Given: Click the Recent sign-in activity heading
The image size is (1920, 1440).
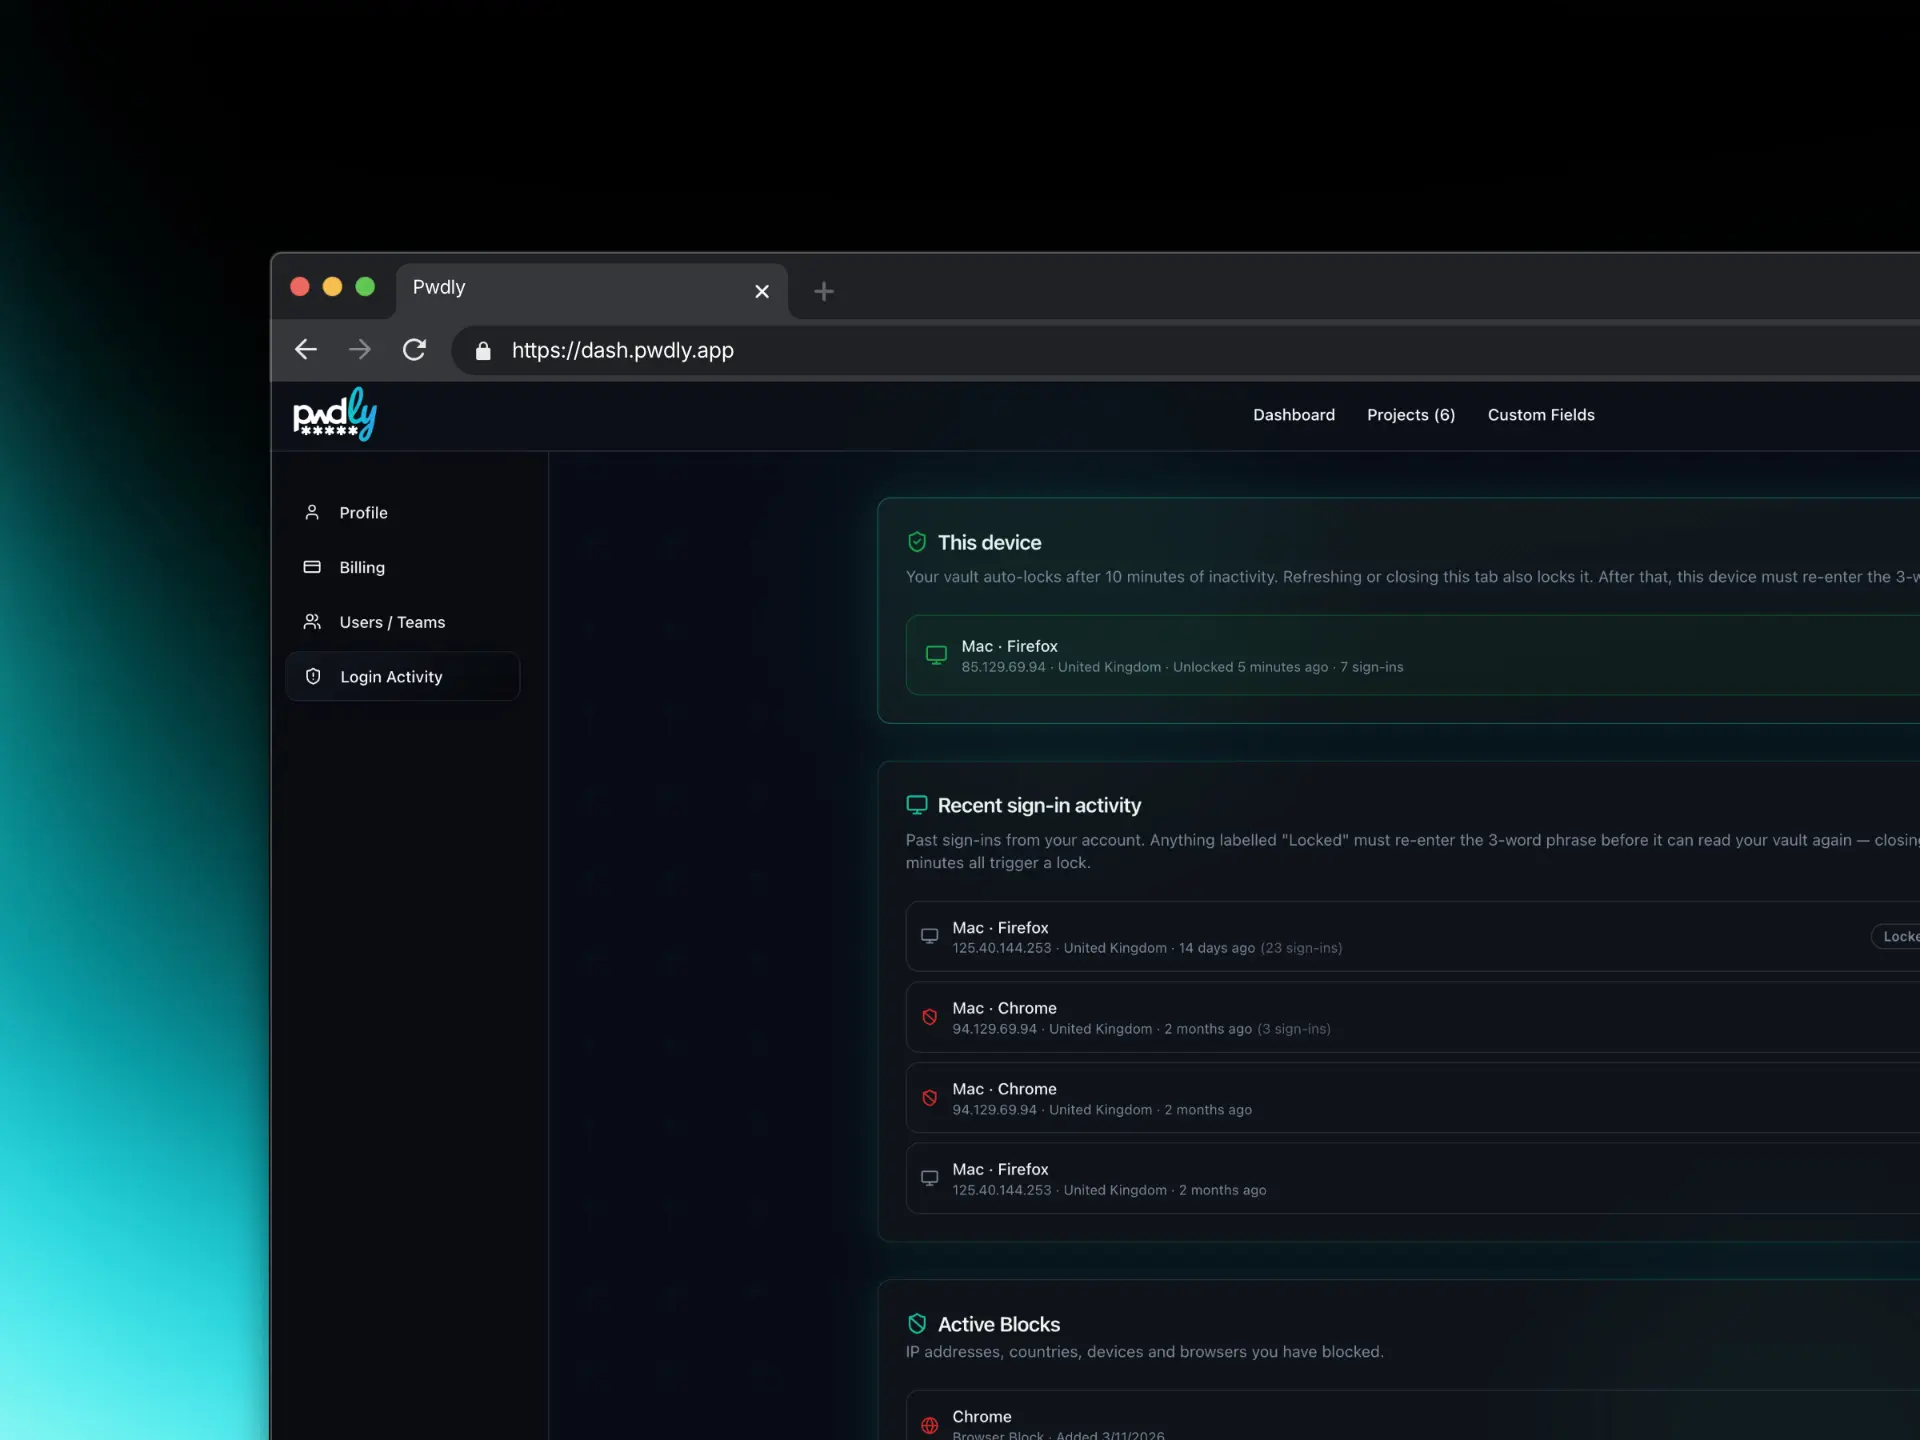Looking at the screenshot, I should pos(1039,805).
